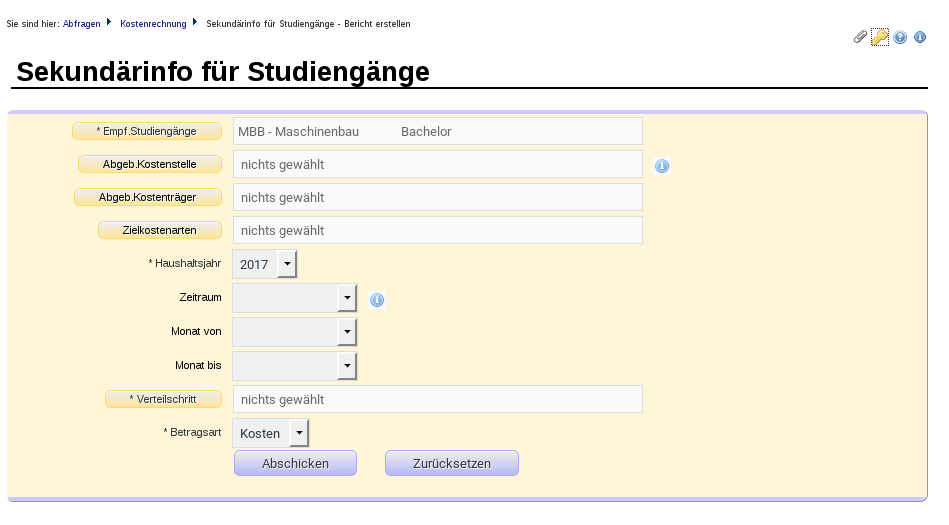949x525 pixels.
Task: Open the Zielkostenarten selection button
Action: point(160,230)
